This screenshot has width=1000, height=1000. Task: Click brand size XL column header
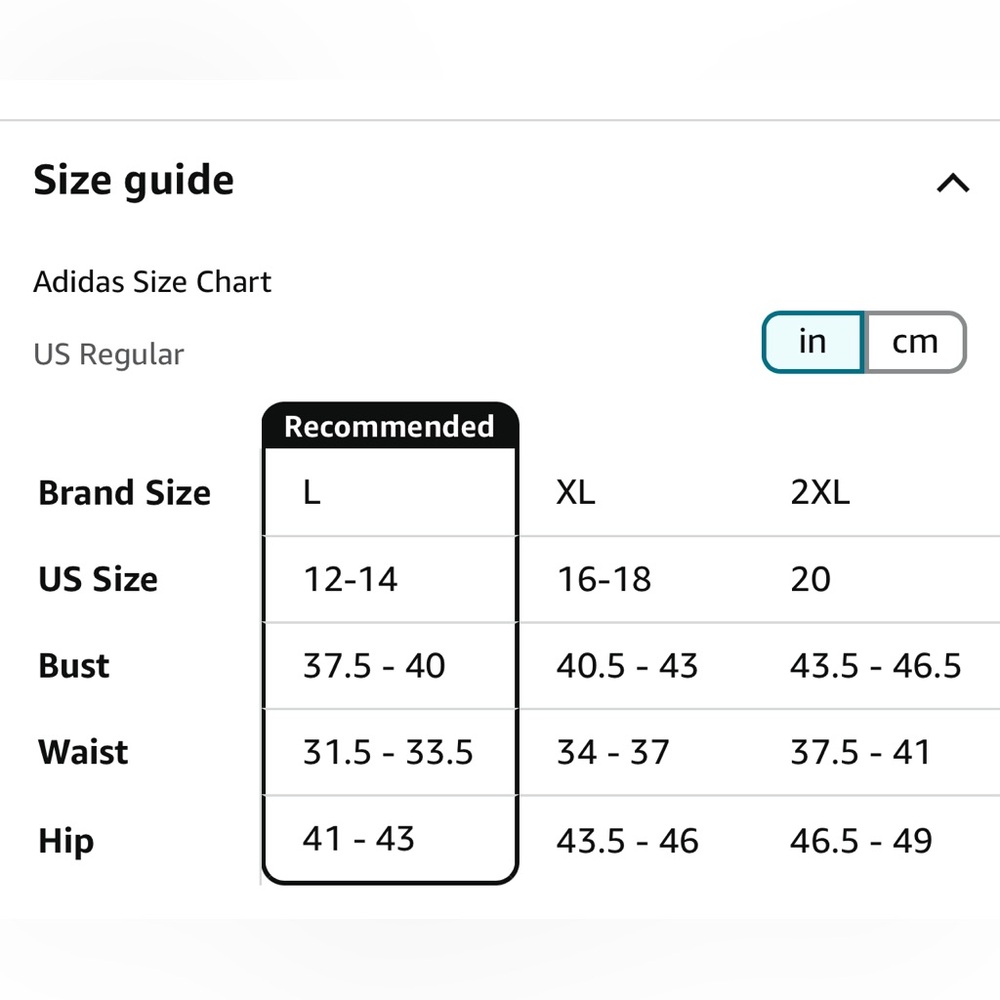pos(575,493)
